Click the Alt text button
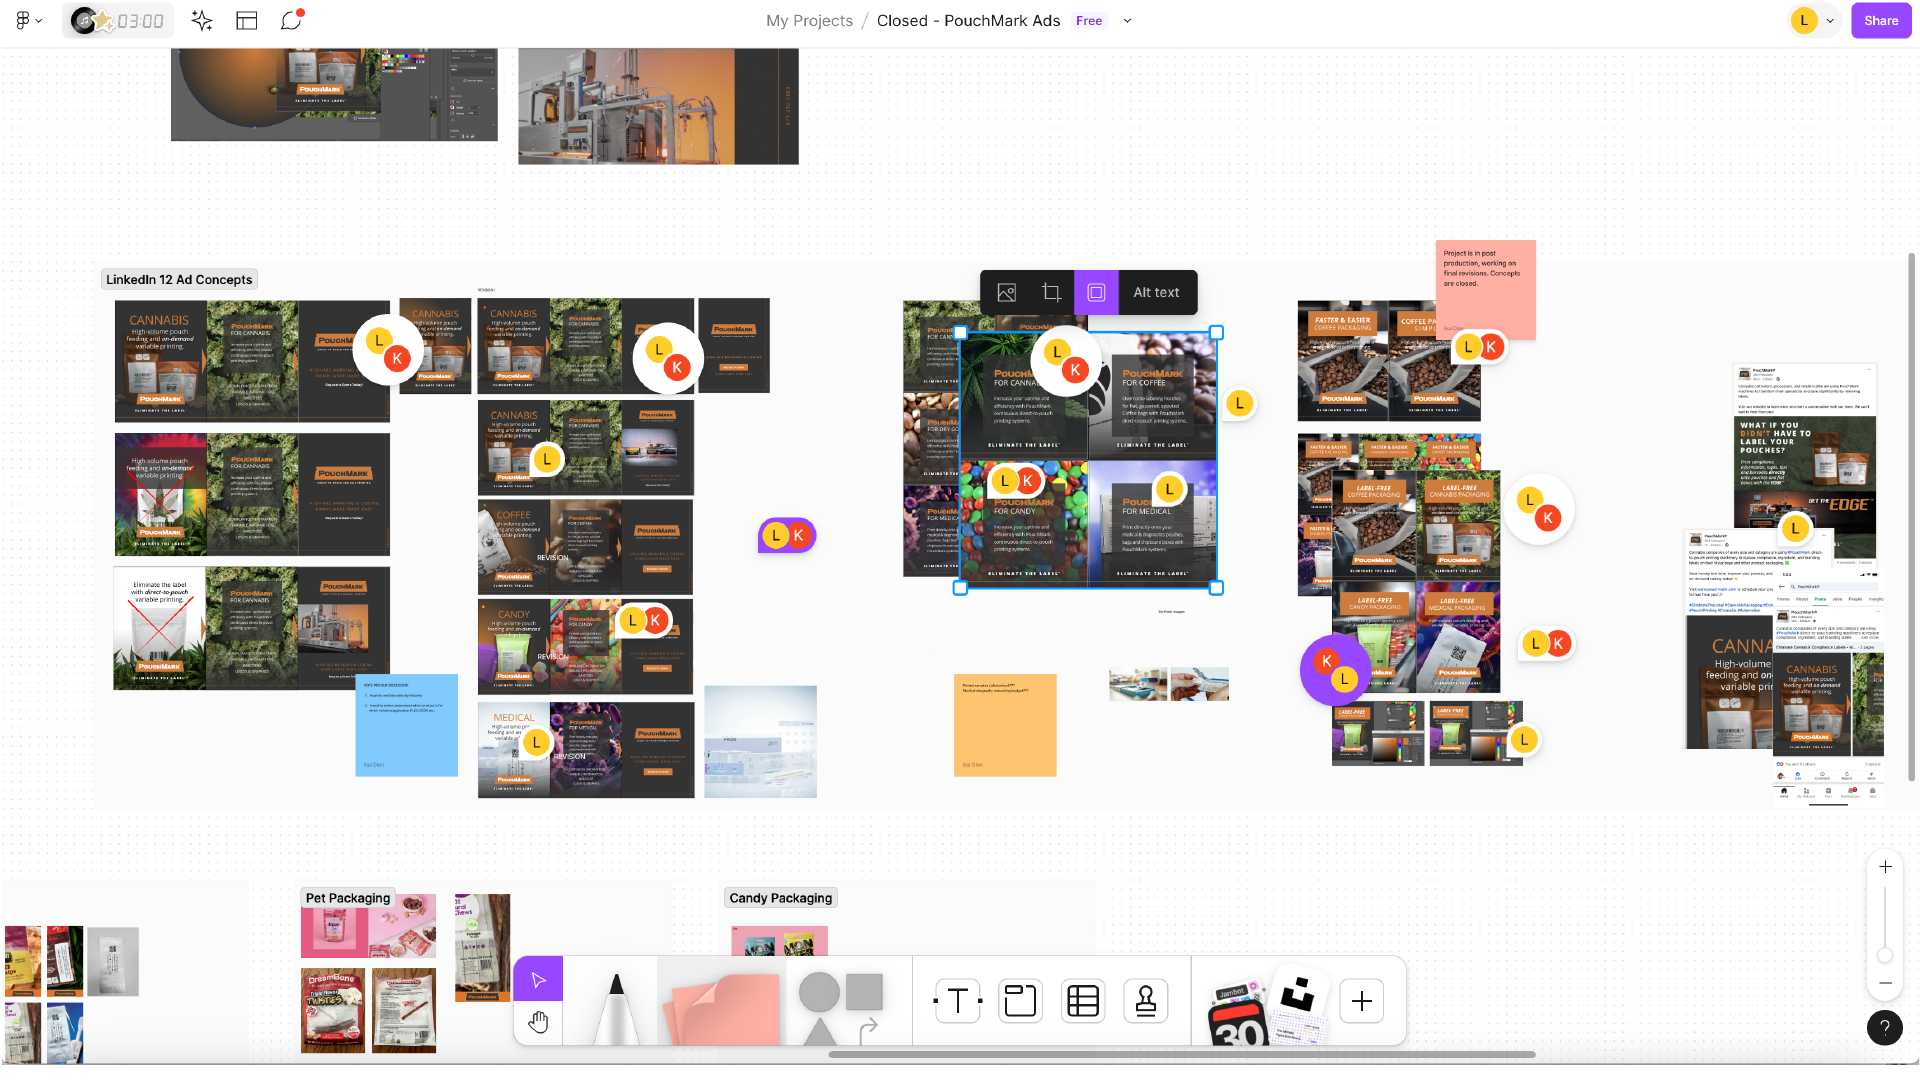 [x=1156, y=293]
